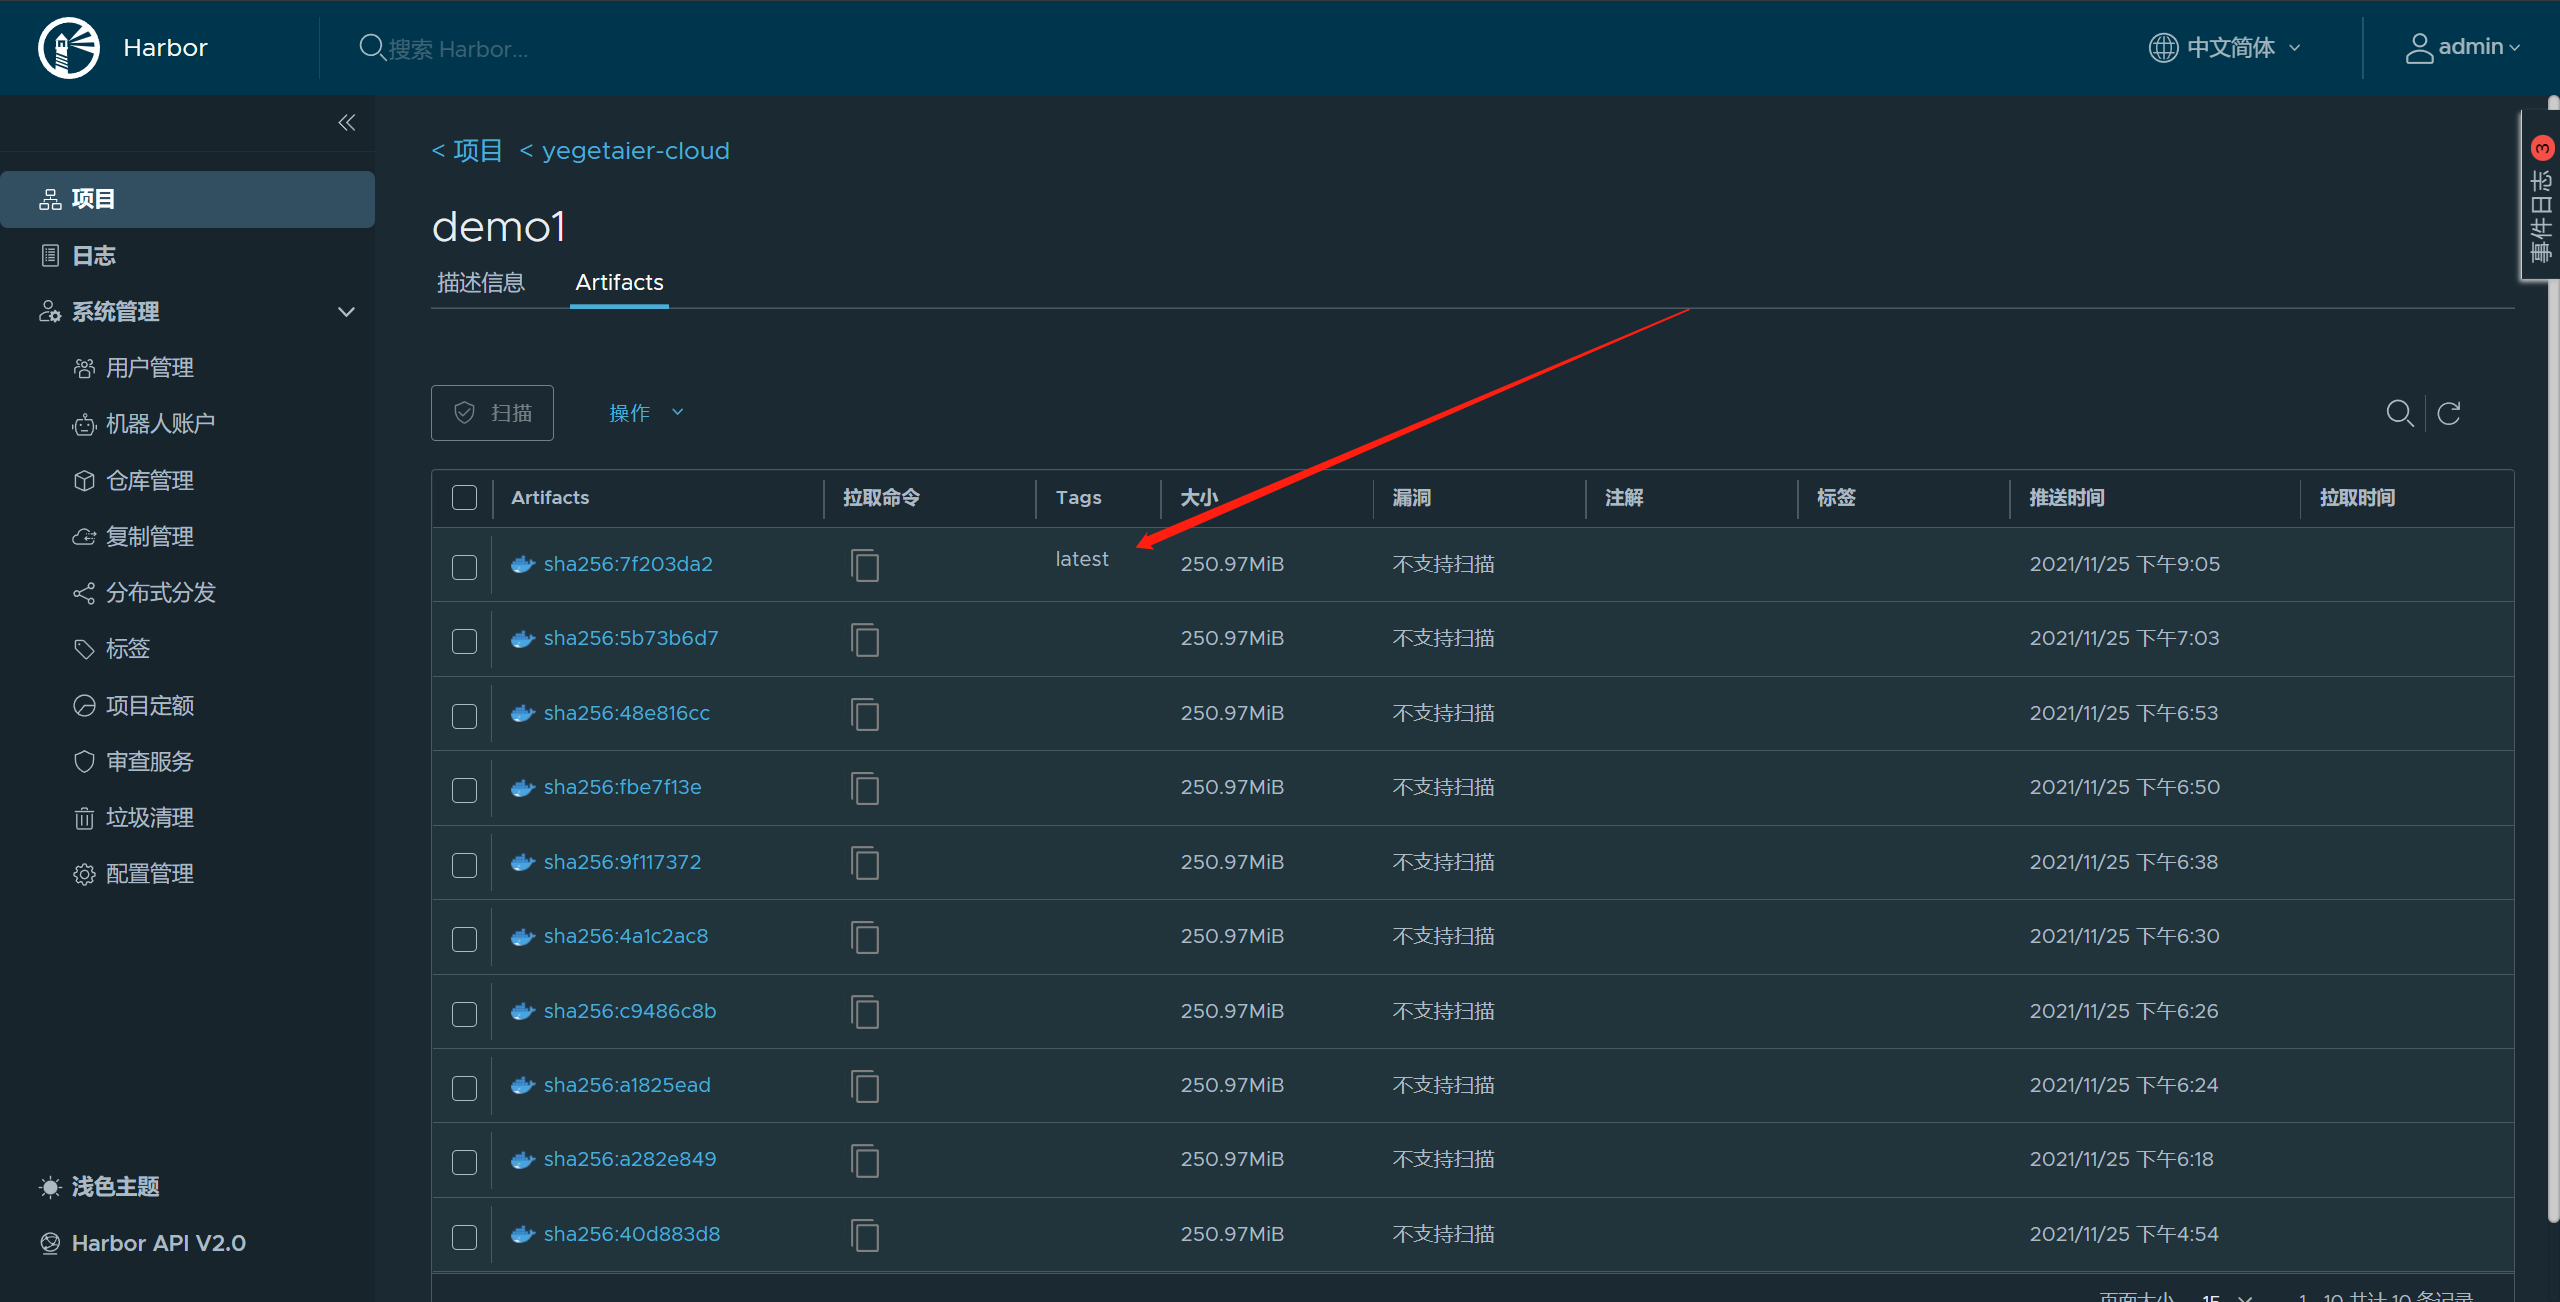
Task: Open artifact sha256:a282e849 link
Action: tap(630, 1159)
